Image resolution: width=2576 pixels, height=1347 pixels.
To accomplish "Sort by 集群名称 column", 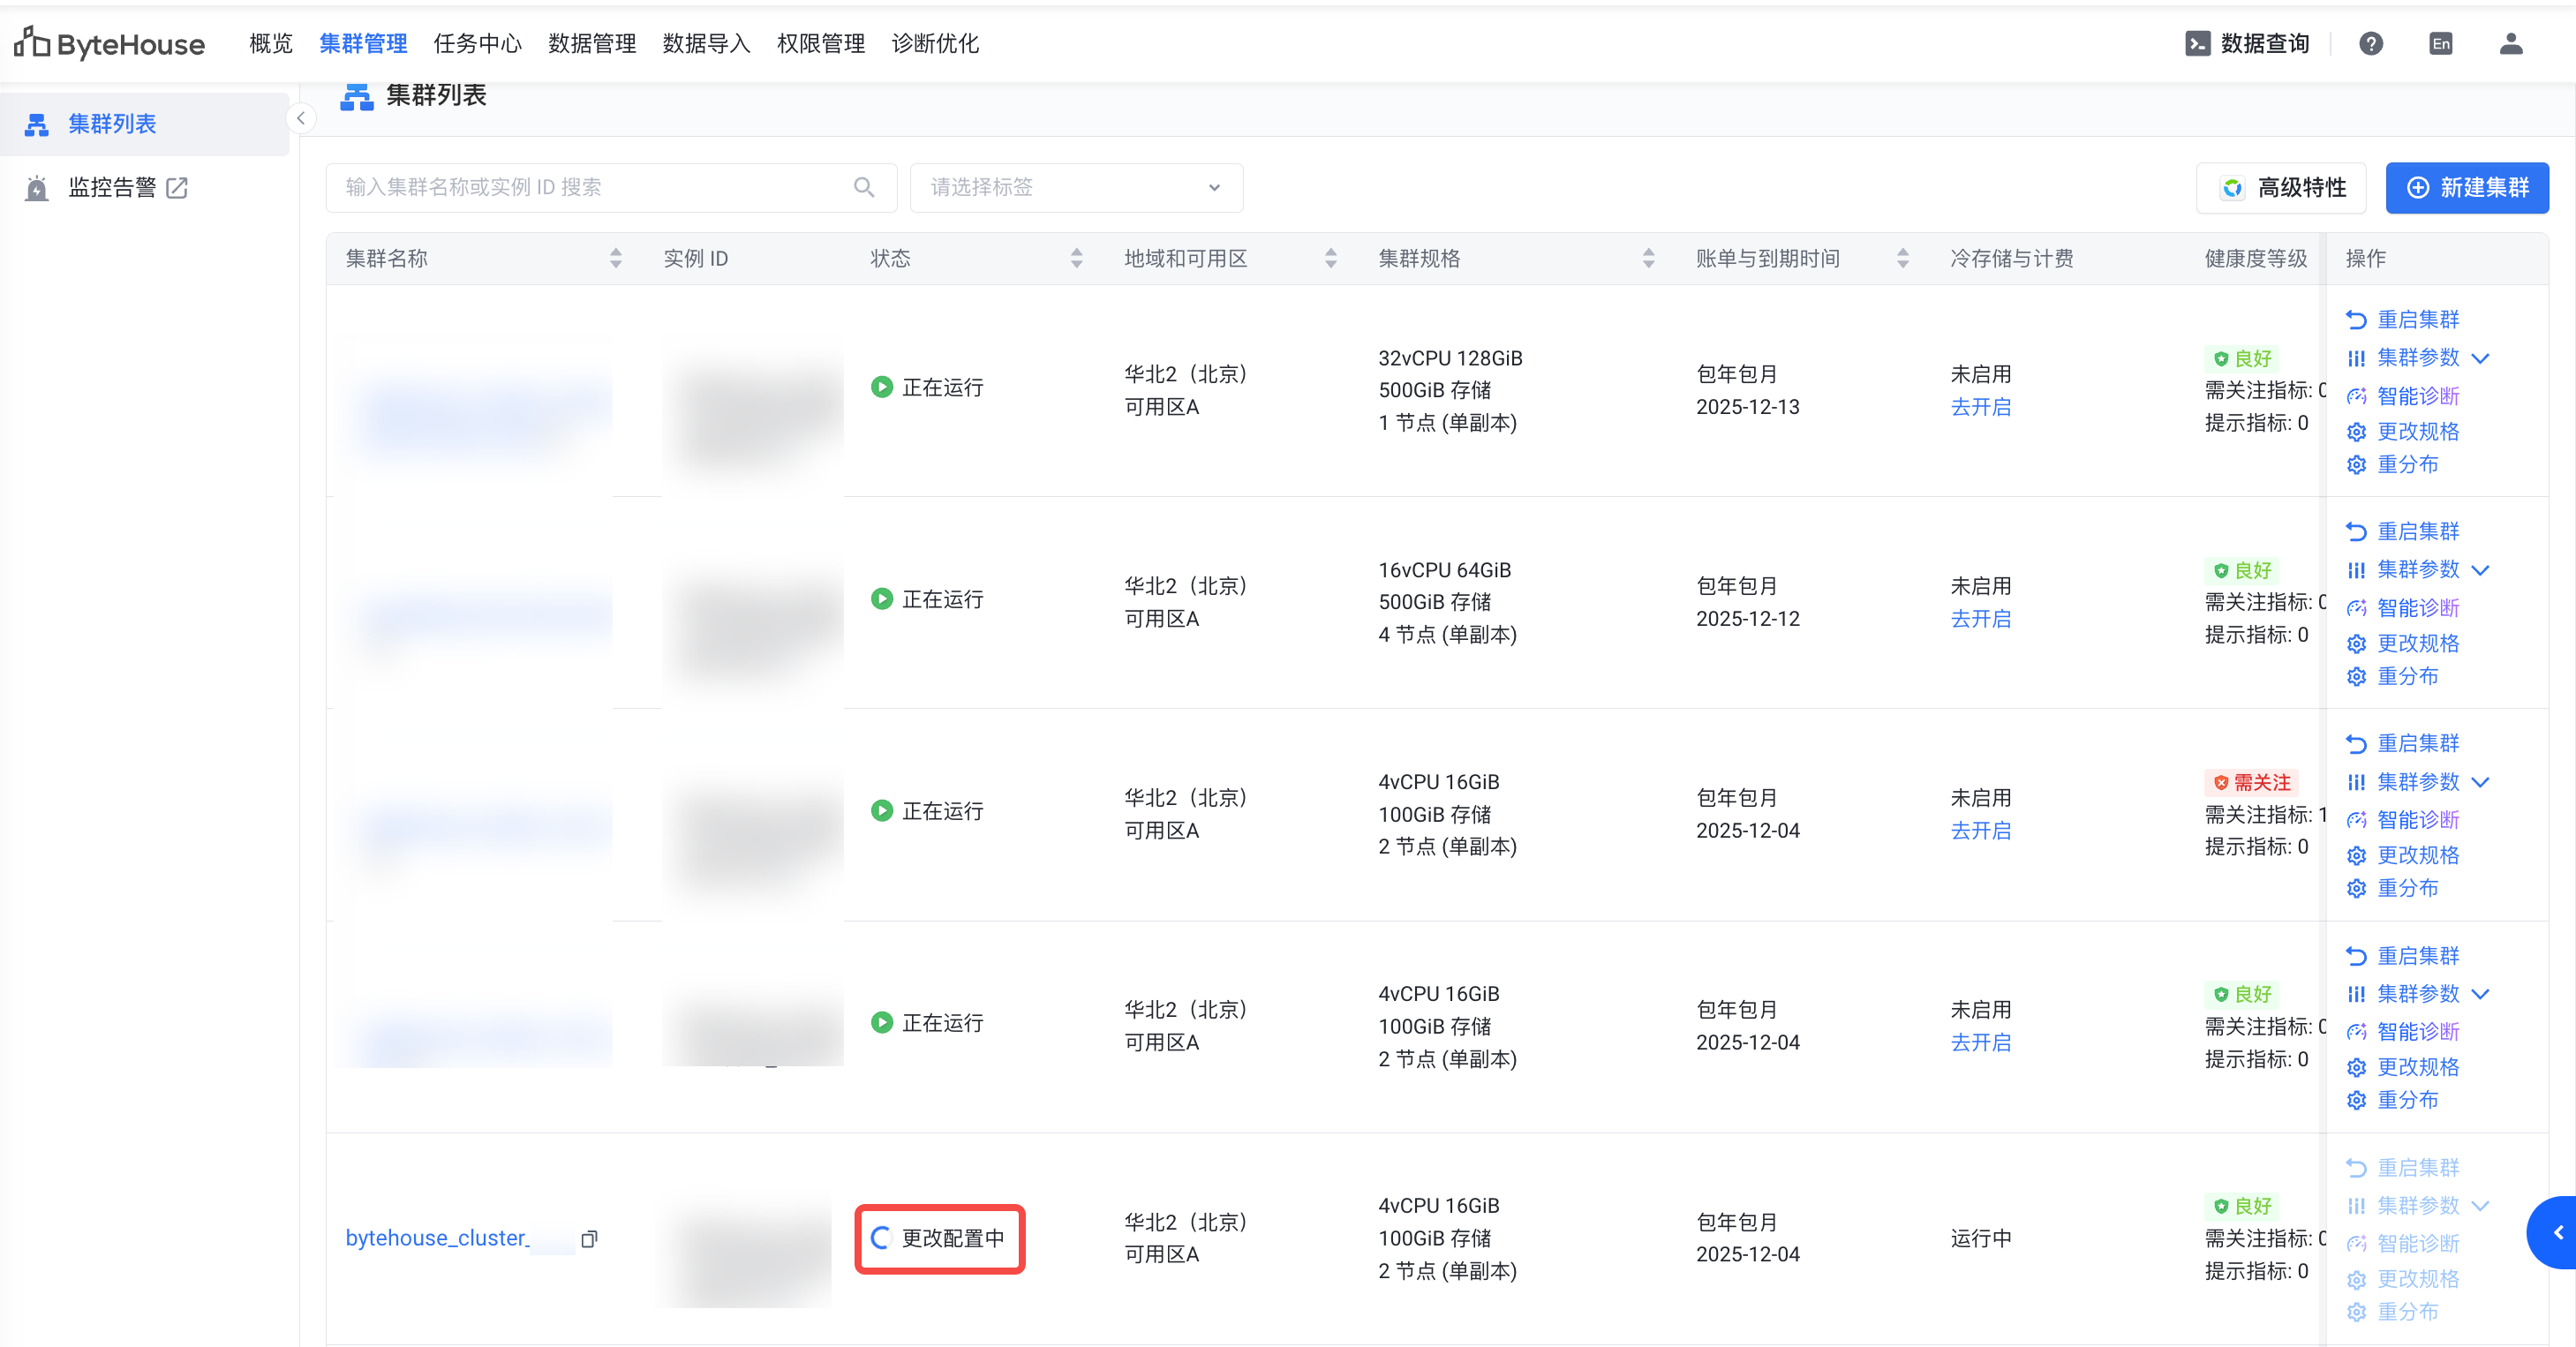I will pos(615,259).
